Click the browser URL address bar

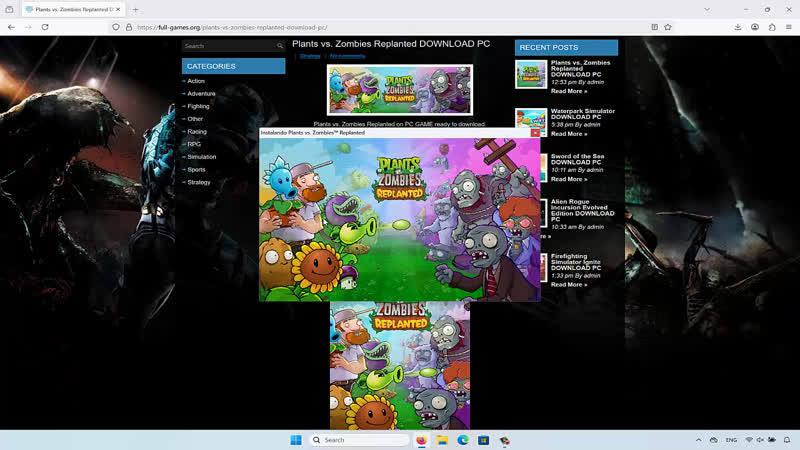[390, 27]
